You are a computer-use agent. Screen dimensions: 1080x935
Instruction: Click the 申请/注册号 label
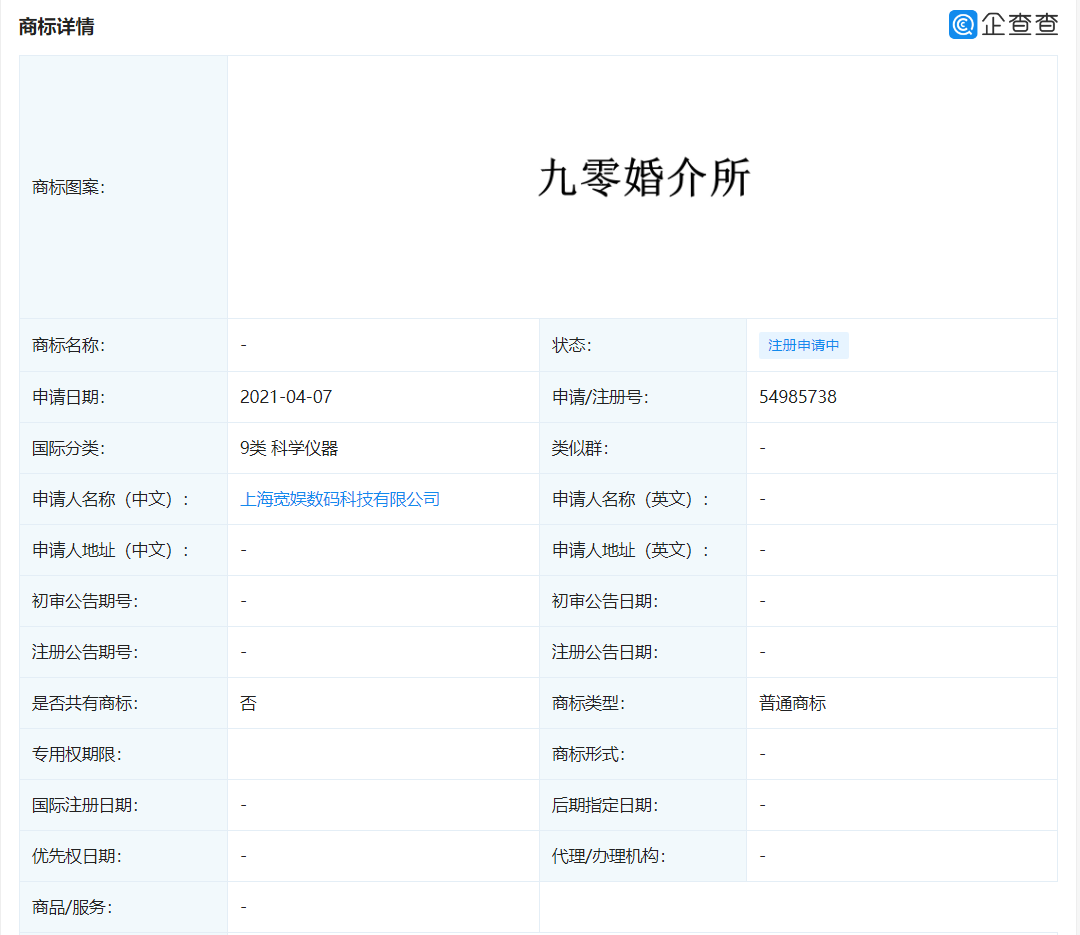[x=600, y=397]
